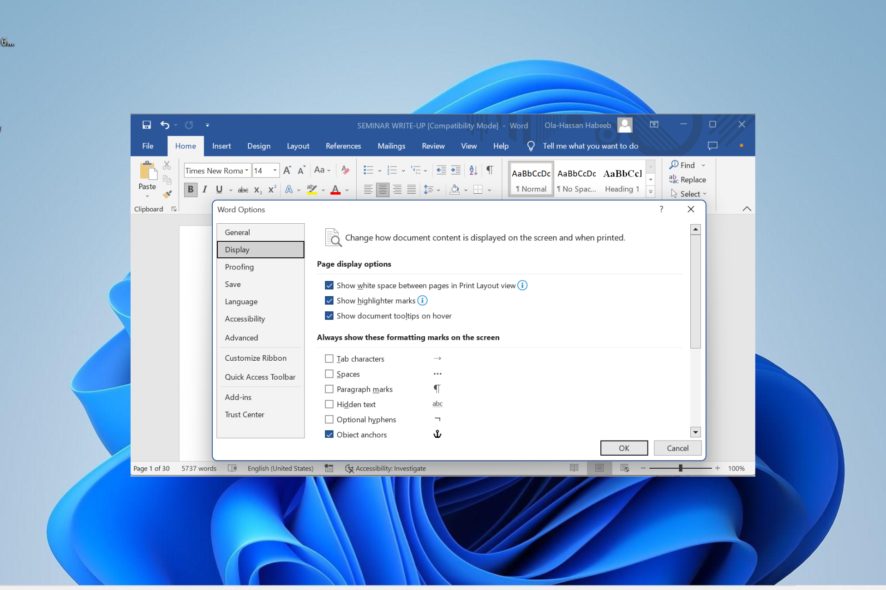This screenshot has height=590, width=886.
Task: Click the Undo arrow icon
Action: tap(165, 125)
